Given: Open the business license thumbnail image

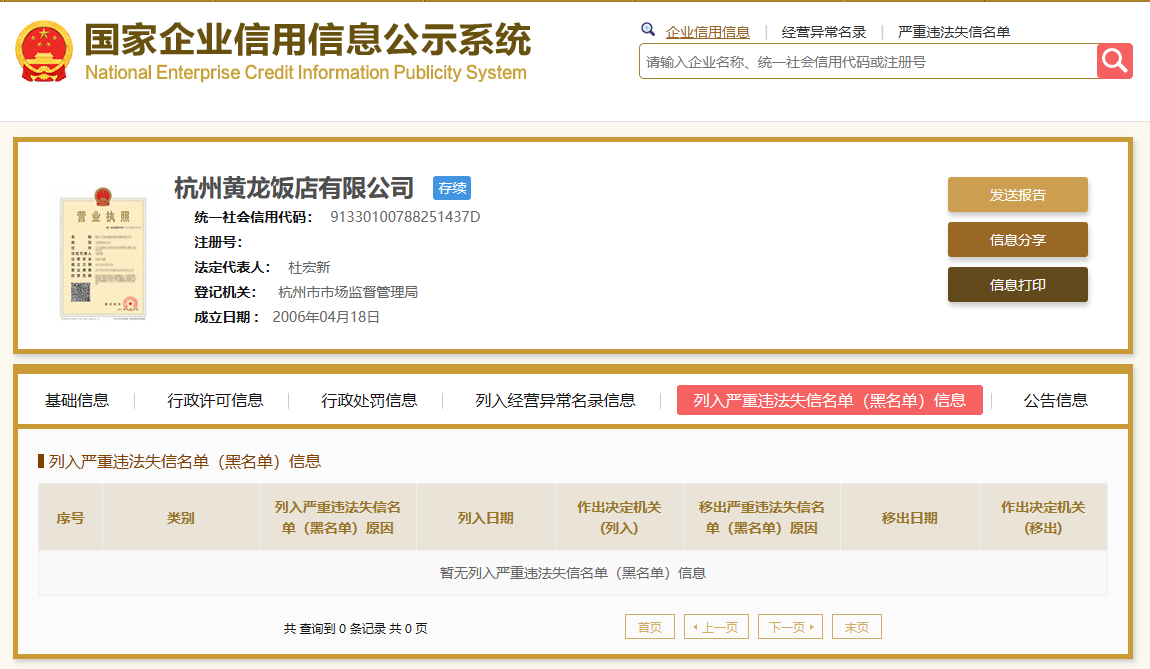Looking at the screenshot, I should tap(103, 253).
